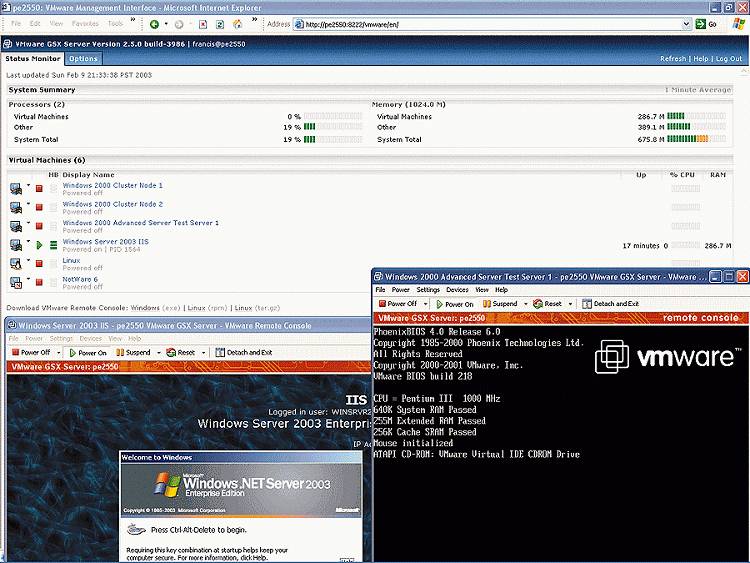Click the green Go arrow icon
Viewport: 750px width, 563px height.
[x=701, y=24]
